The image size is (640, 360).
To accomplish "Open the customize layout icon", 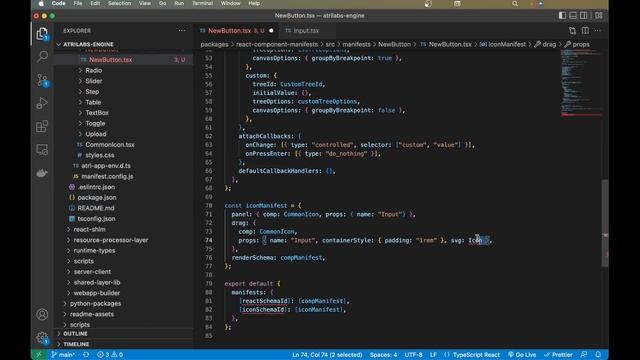I will pos(599,16).
